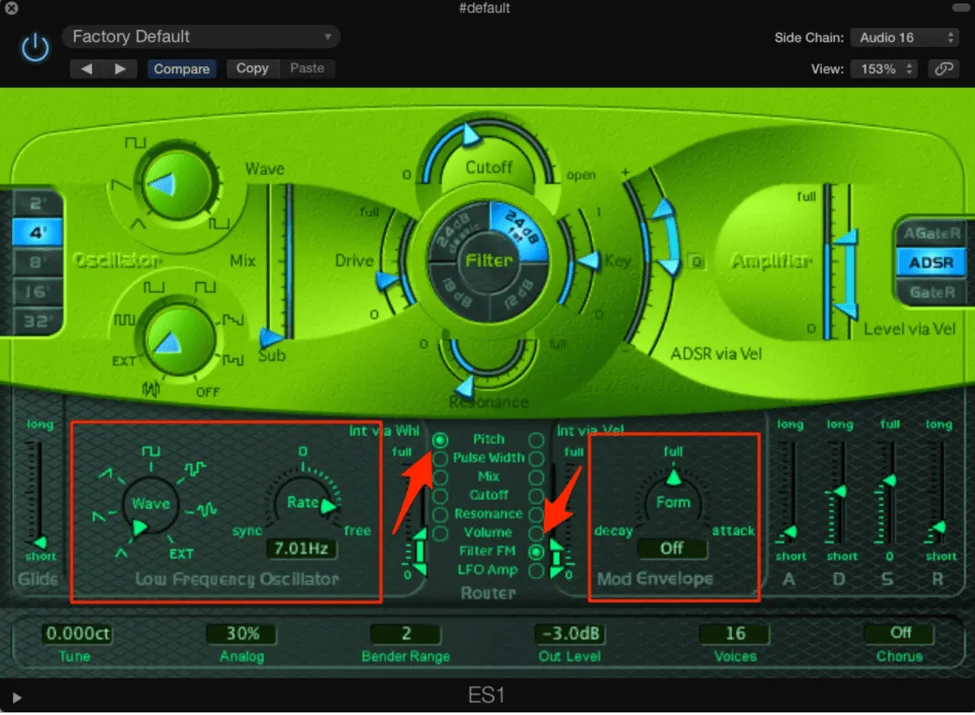Click the Decay (D) envelope slider
Viewport: 975px width, 715px height.
pyautogui.click(x=839, y=492)
